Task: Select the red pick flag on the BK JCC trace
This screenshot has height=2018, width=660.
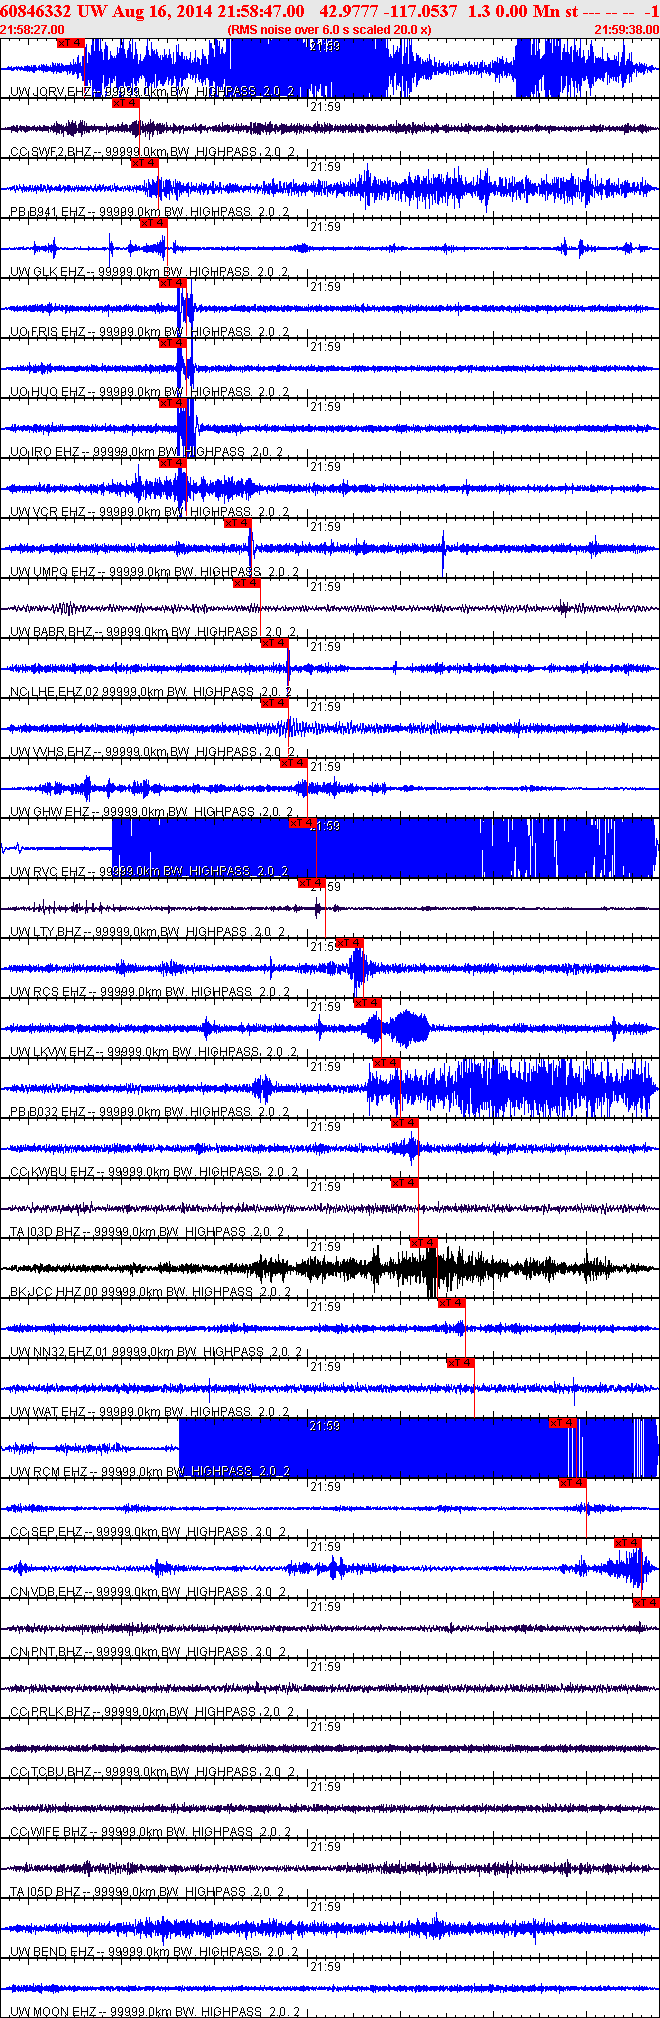Action: pos(423,1243)
